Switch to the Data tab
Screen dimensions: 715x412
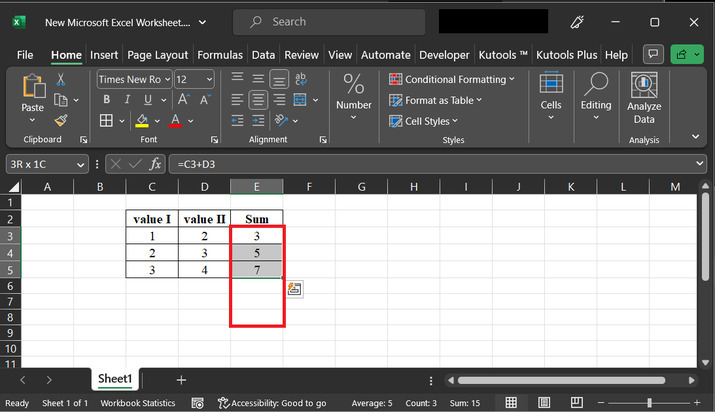263,55
